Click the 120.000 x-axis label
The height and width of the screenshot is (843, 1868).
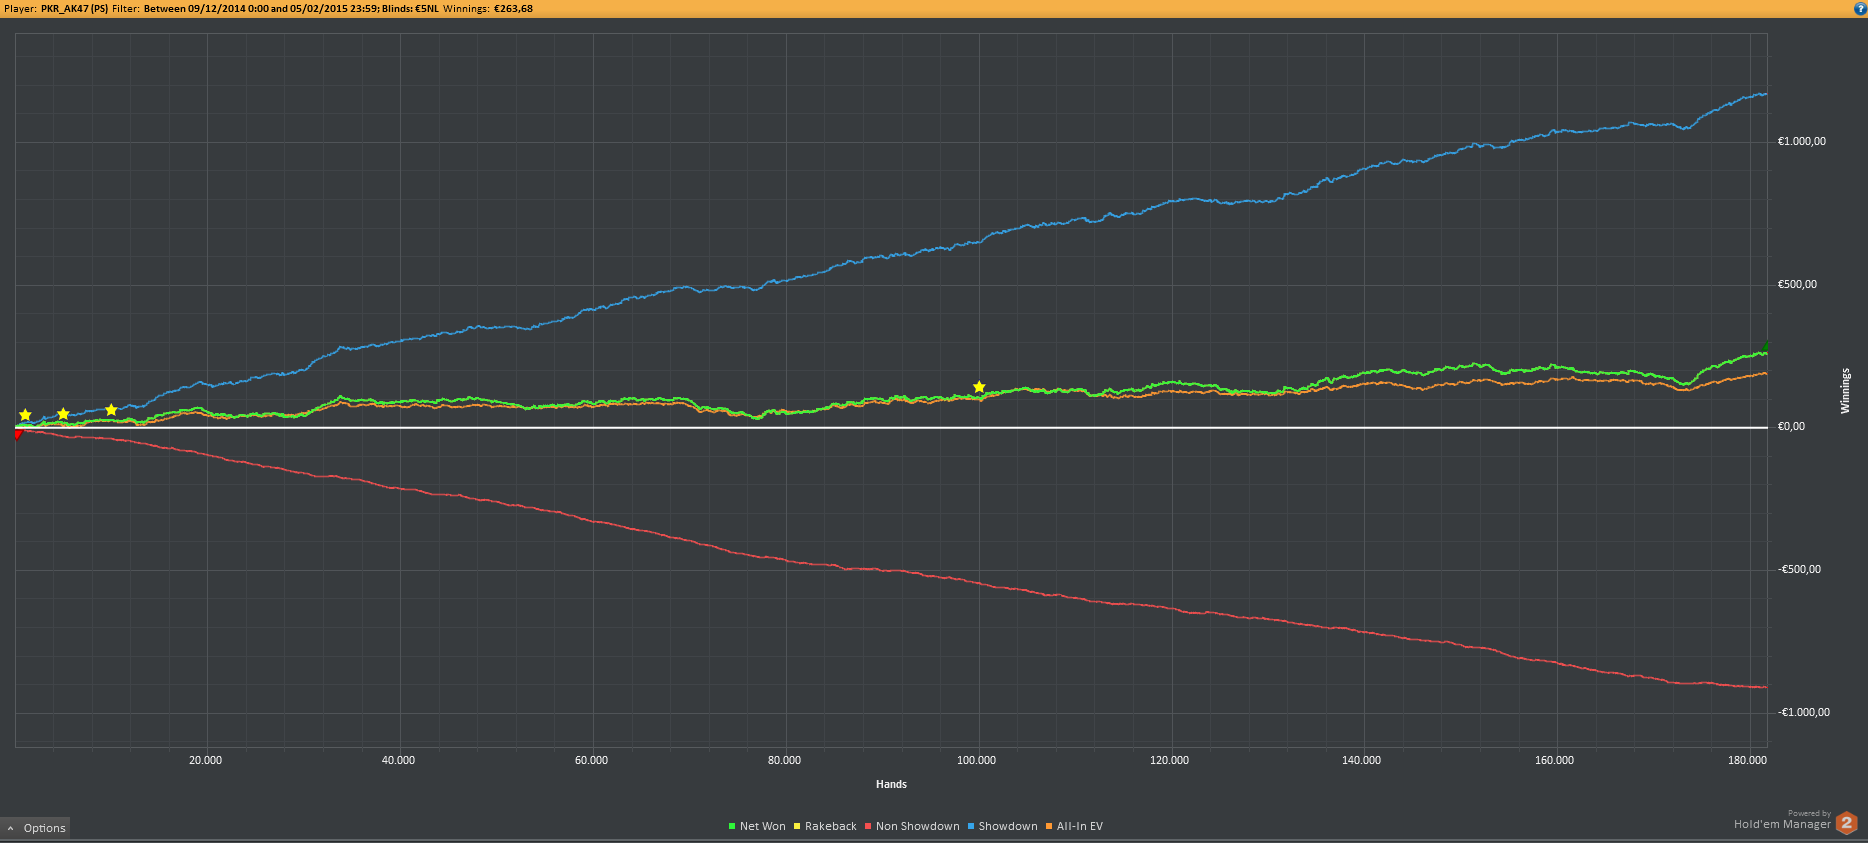pos(1170,761)
